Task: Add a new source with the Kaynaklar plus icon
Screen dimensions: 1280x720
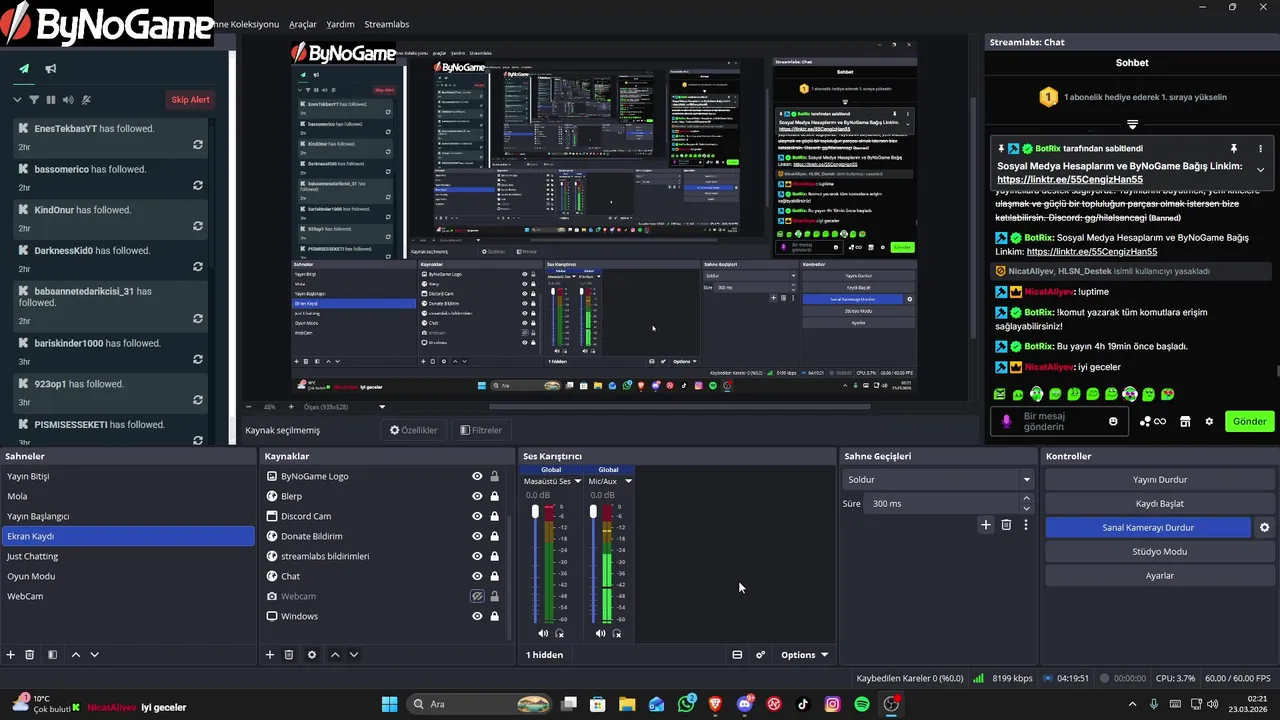Action: [x=269, y=655]
